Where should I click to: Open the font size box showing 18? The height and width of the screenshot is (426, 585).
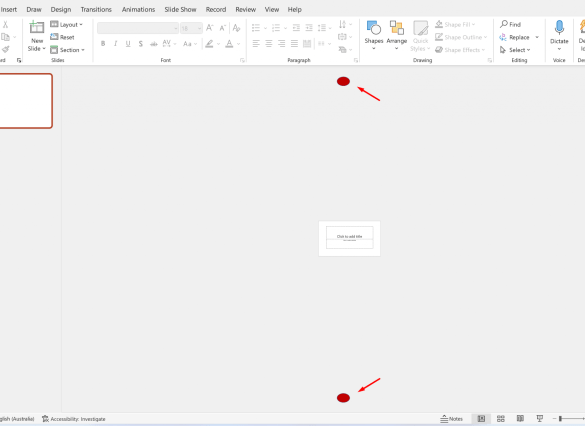(191, 28)
